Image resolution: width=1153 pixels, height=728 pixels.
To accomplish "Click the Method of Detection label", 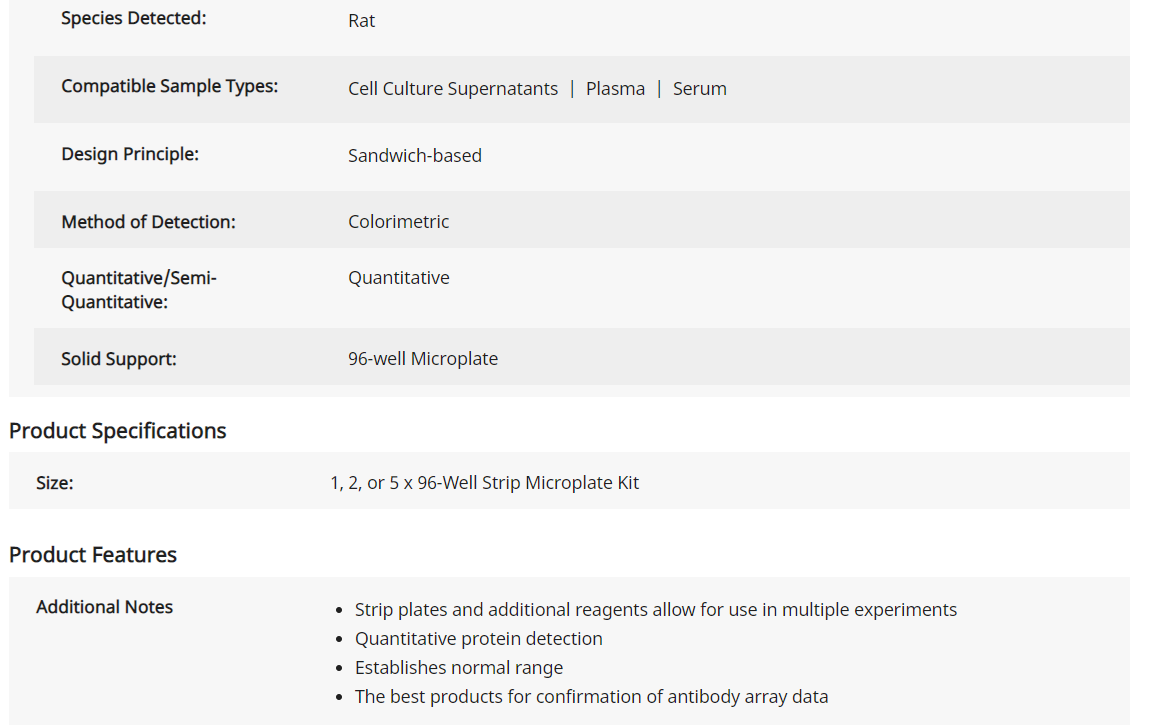I will pos(148,222).
